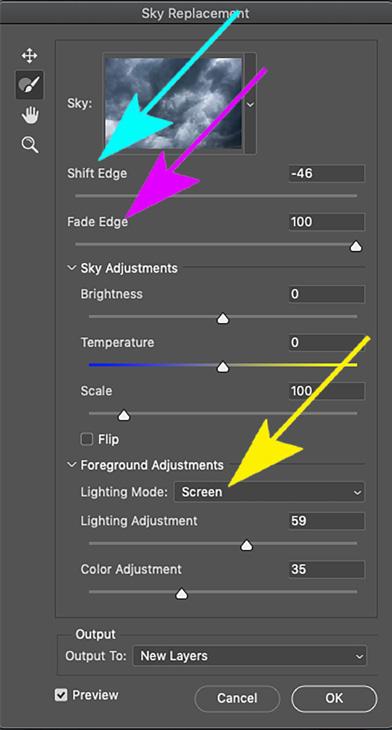Click the cloudy sky preview thumbnail
Image resolution: width=392 pixels, height=730 pixels.
[173, 103]
